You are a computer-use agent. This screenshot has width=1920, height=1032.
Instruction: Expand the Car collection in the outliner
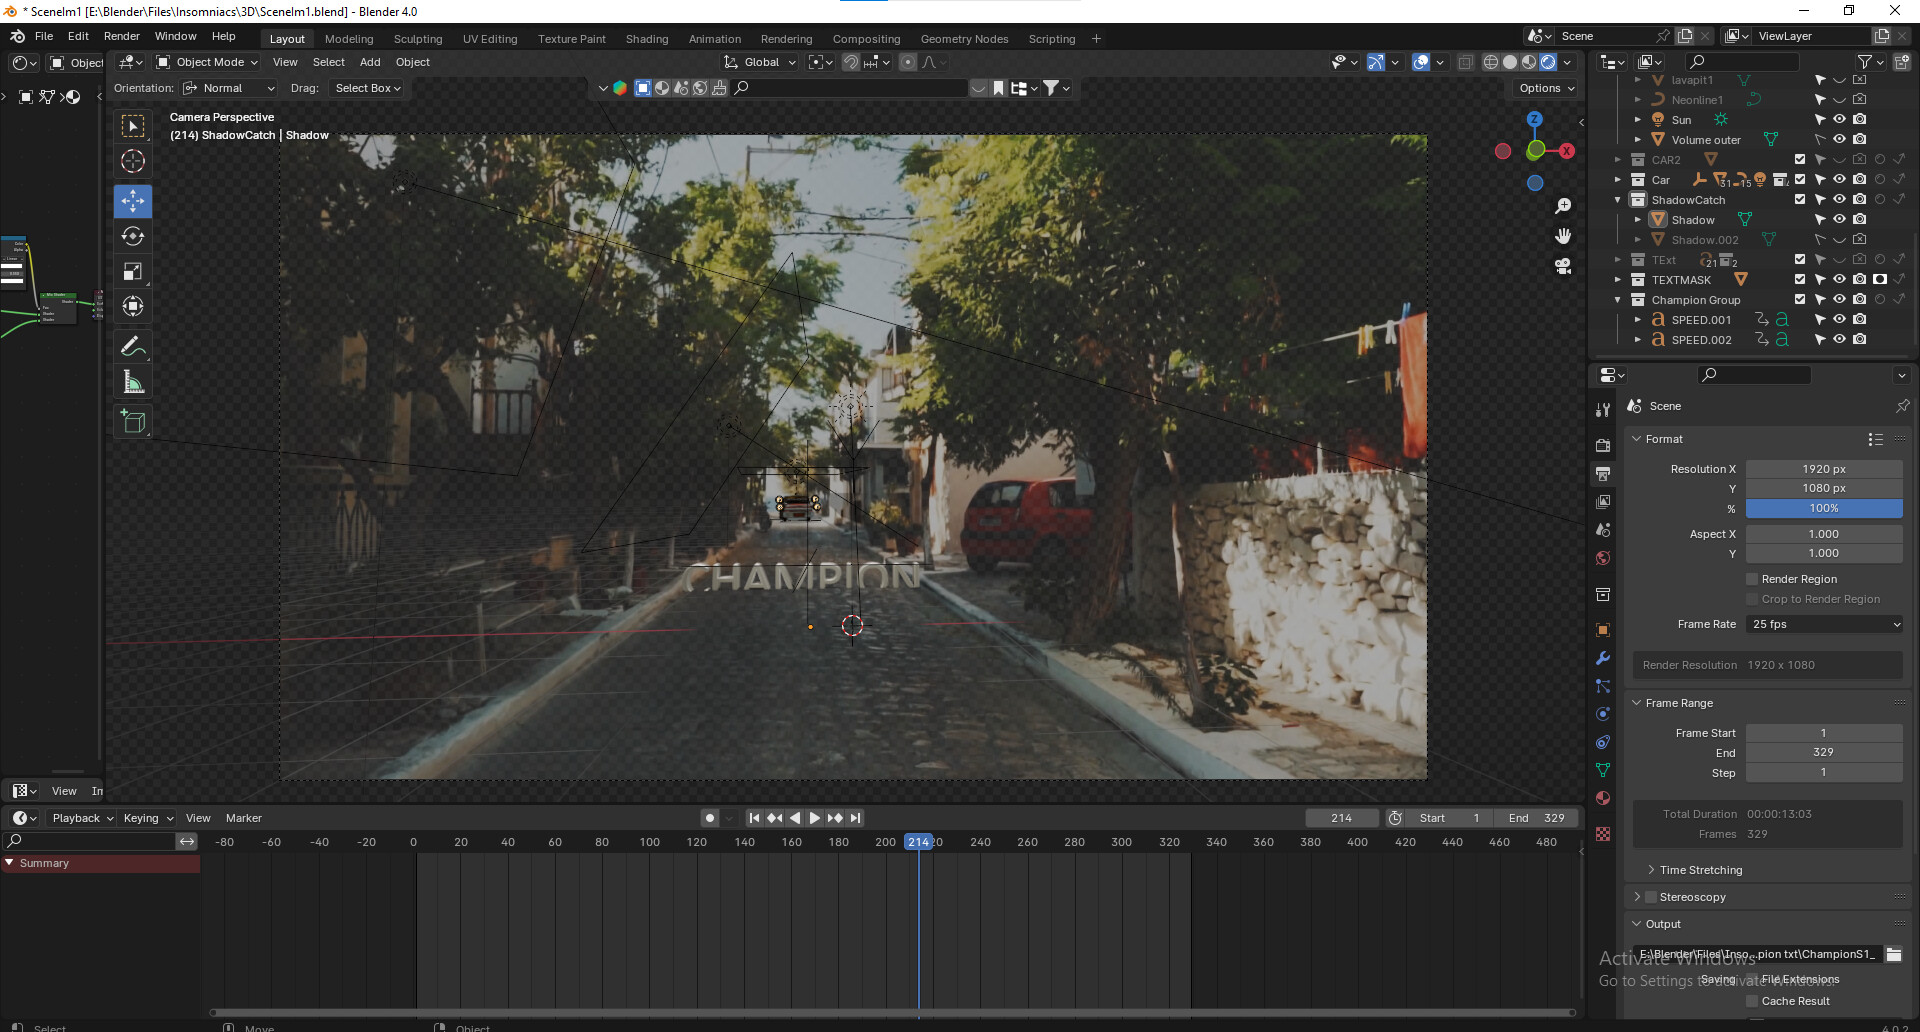point(1617,180)
